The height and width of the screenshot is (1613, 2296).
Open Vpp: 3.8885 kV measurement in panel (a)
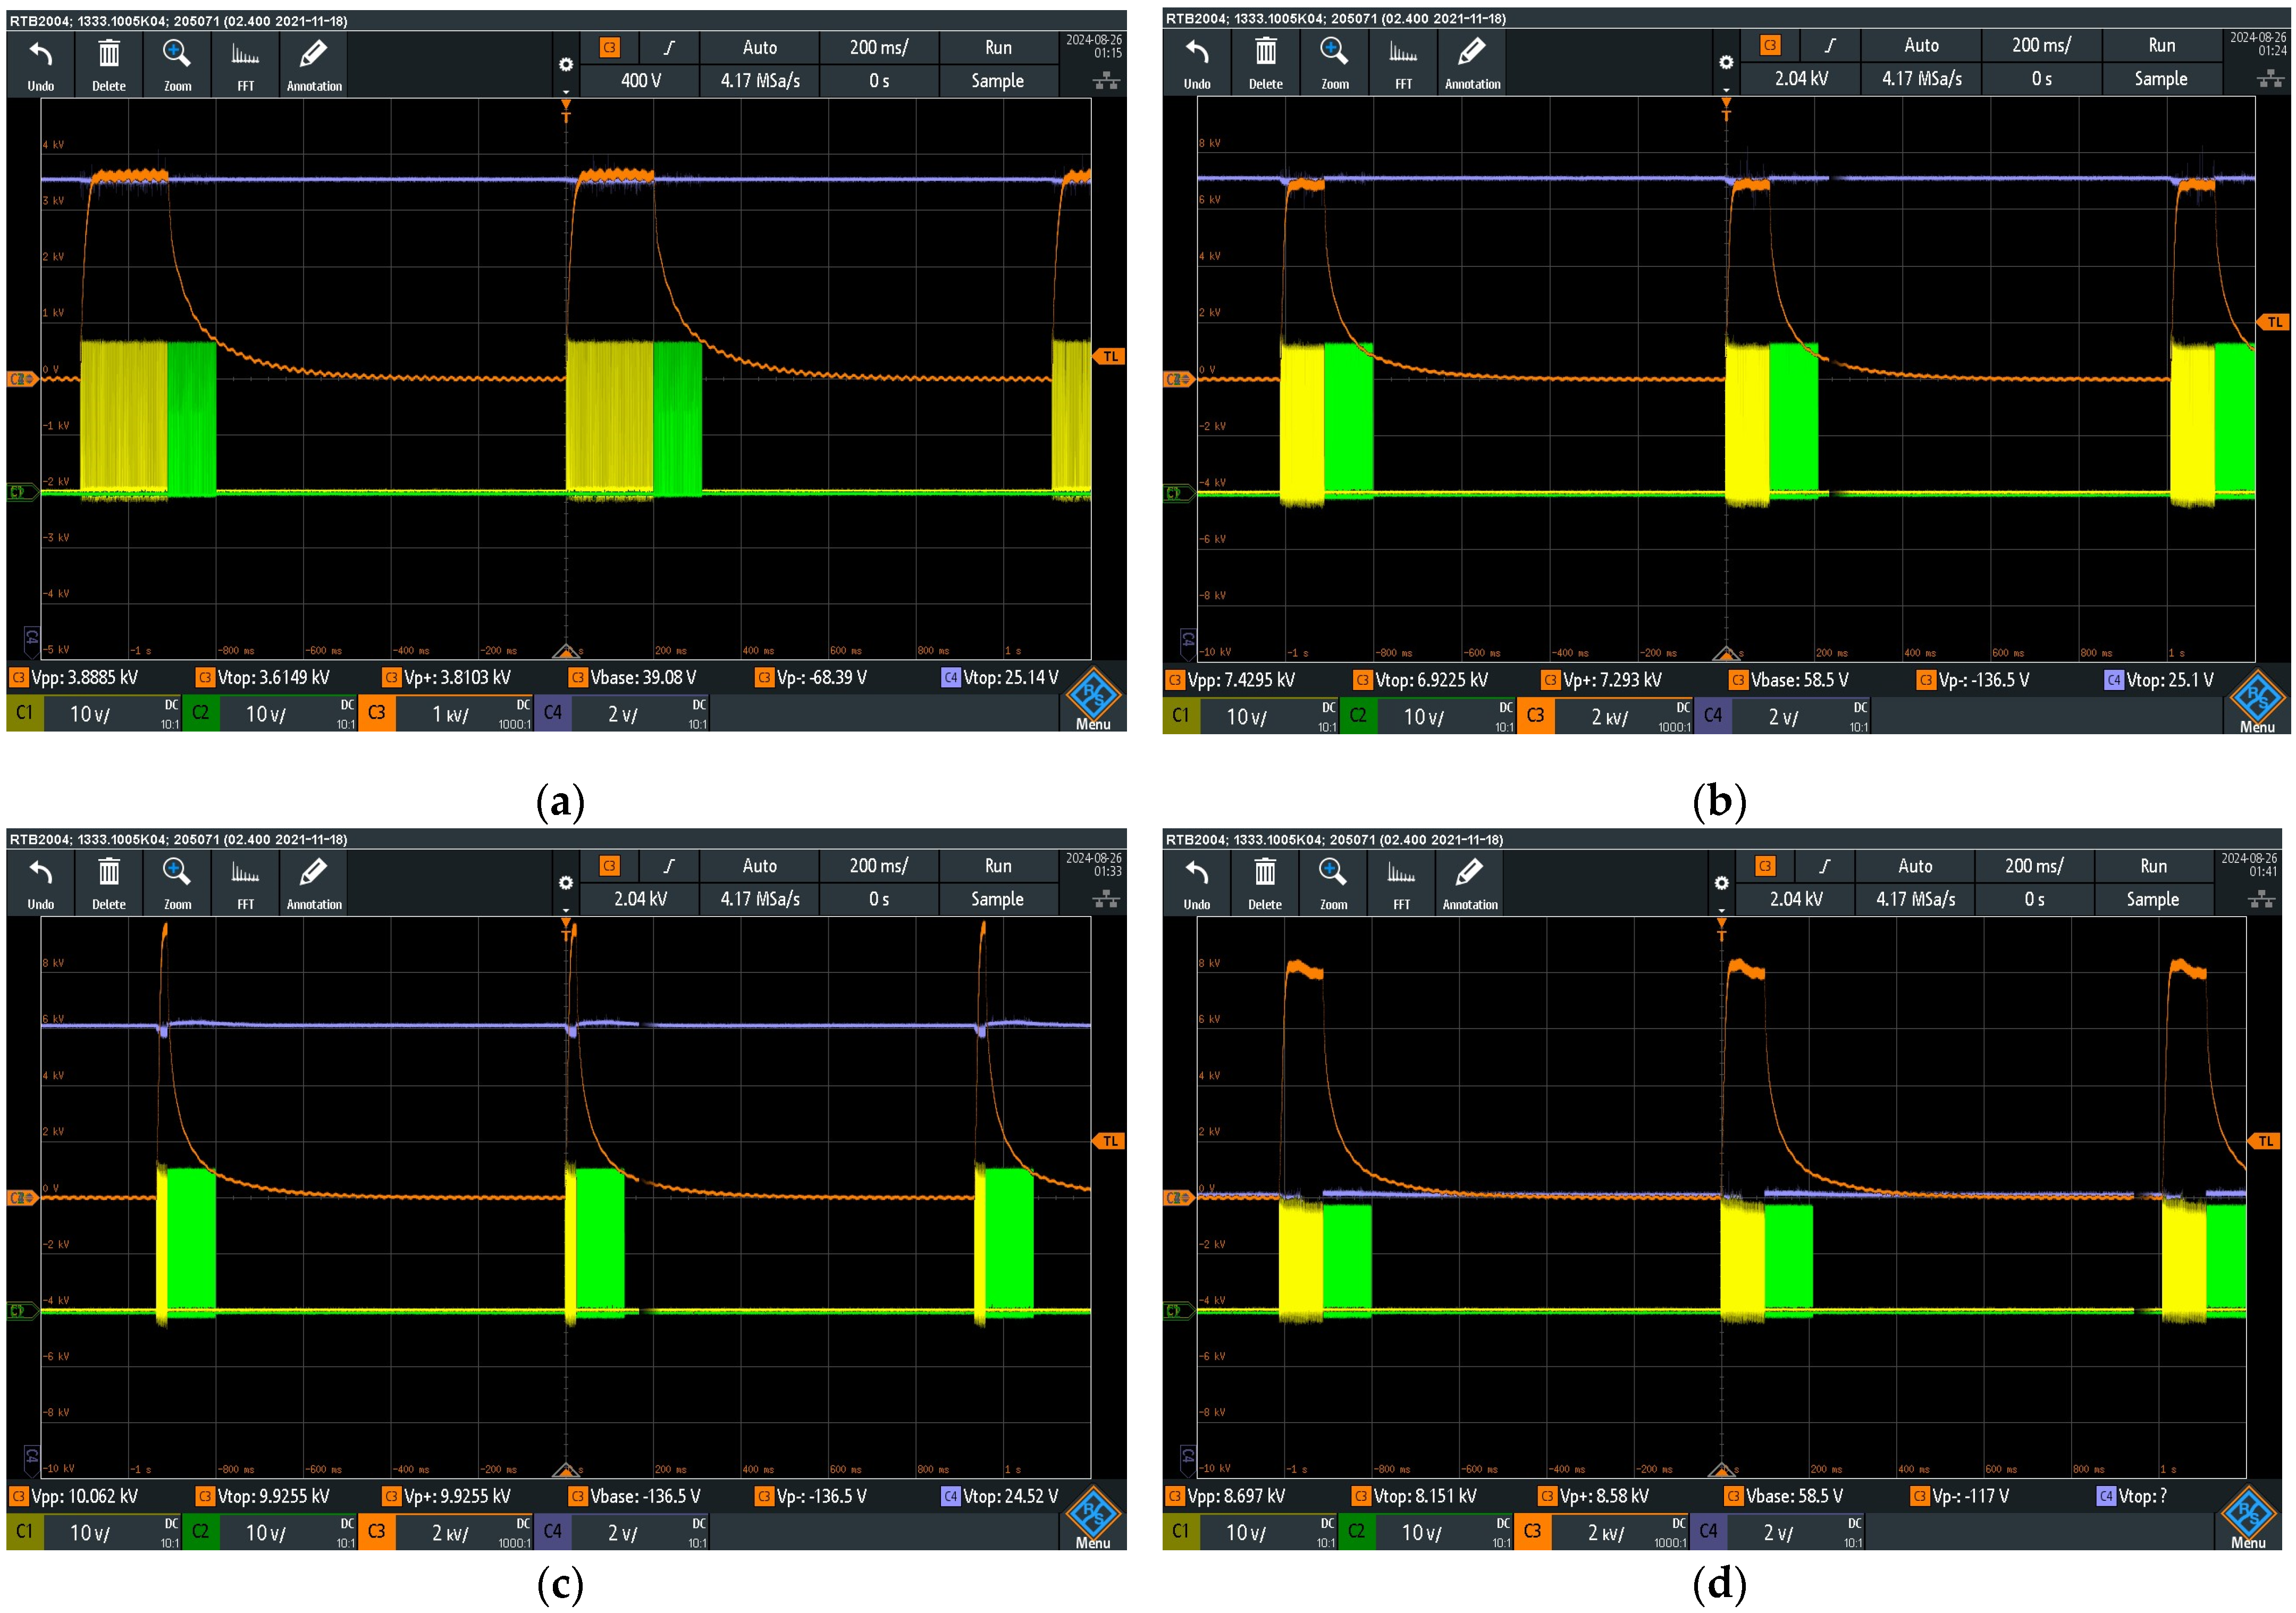[x=85, y=678]
